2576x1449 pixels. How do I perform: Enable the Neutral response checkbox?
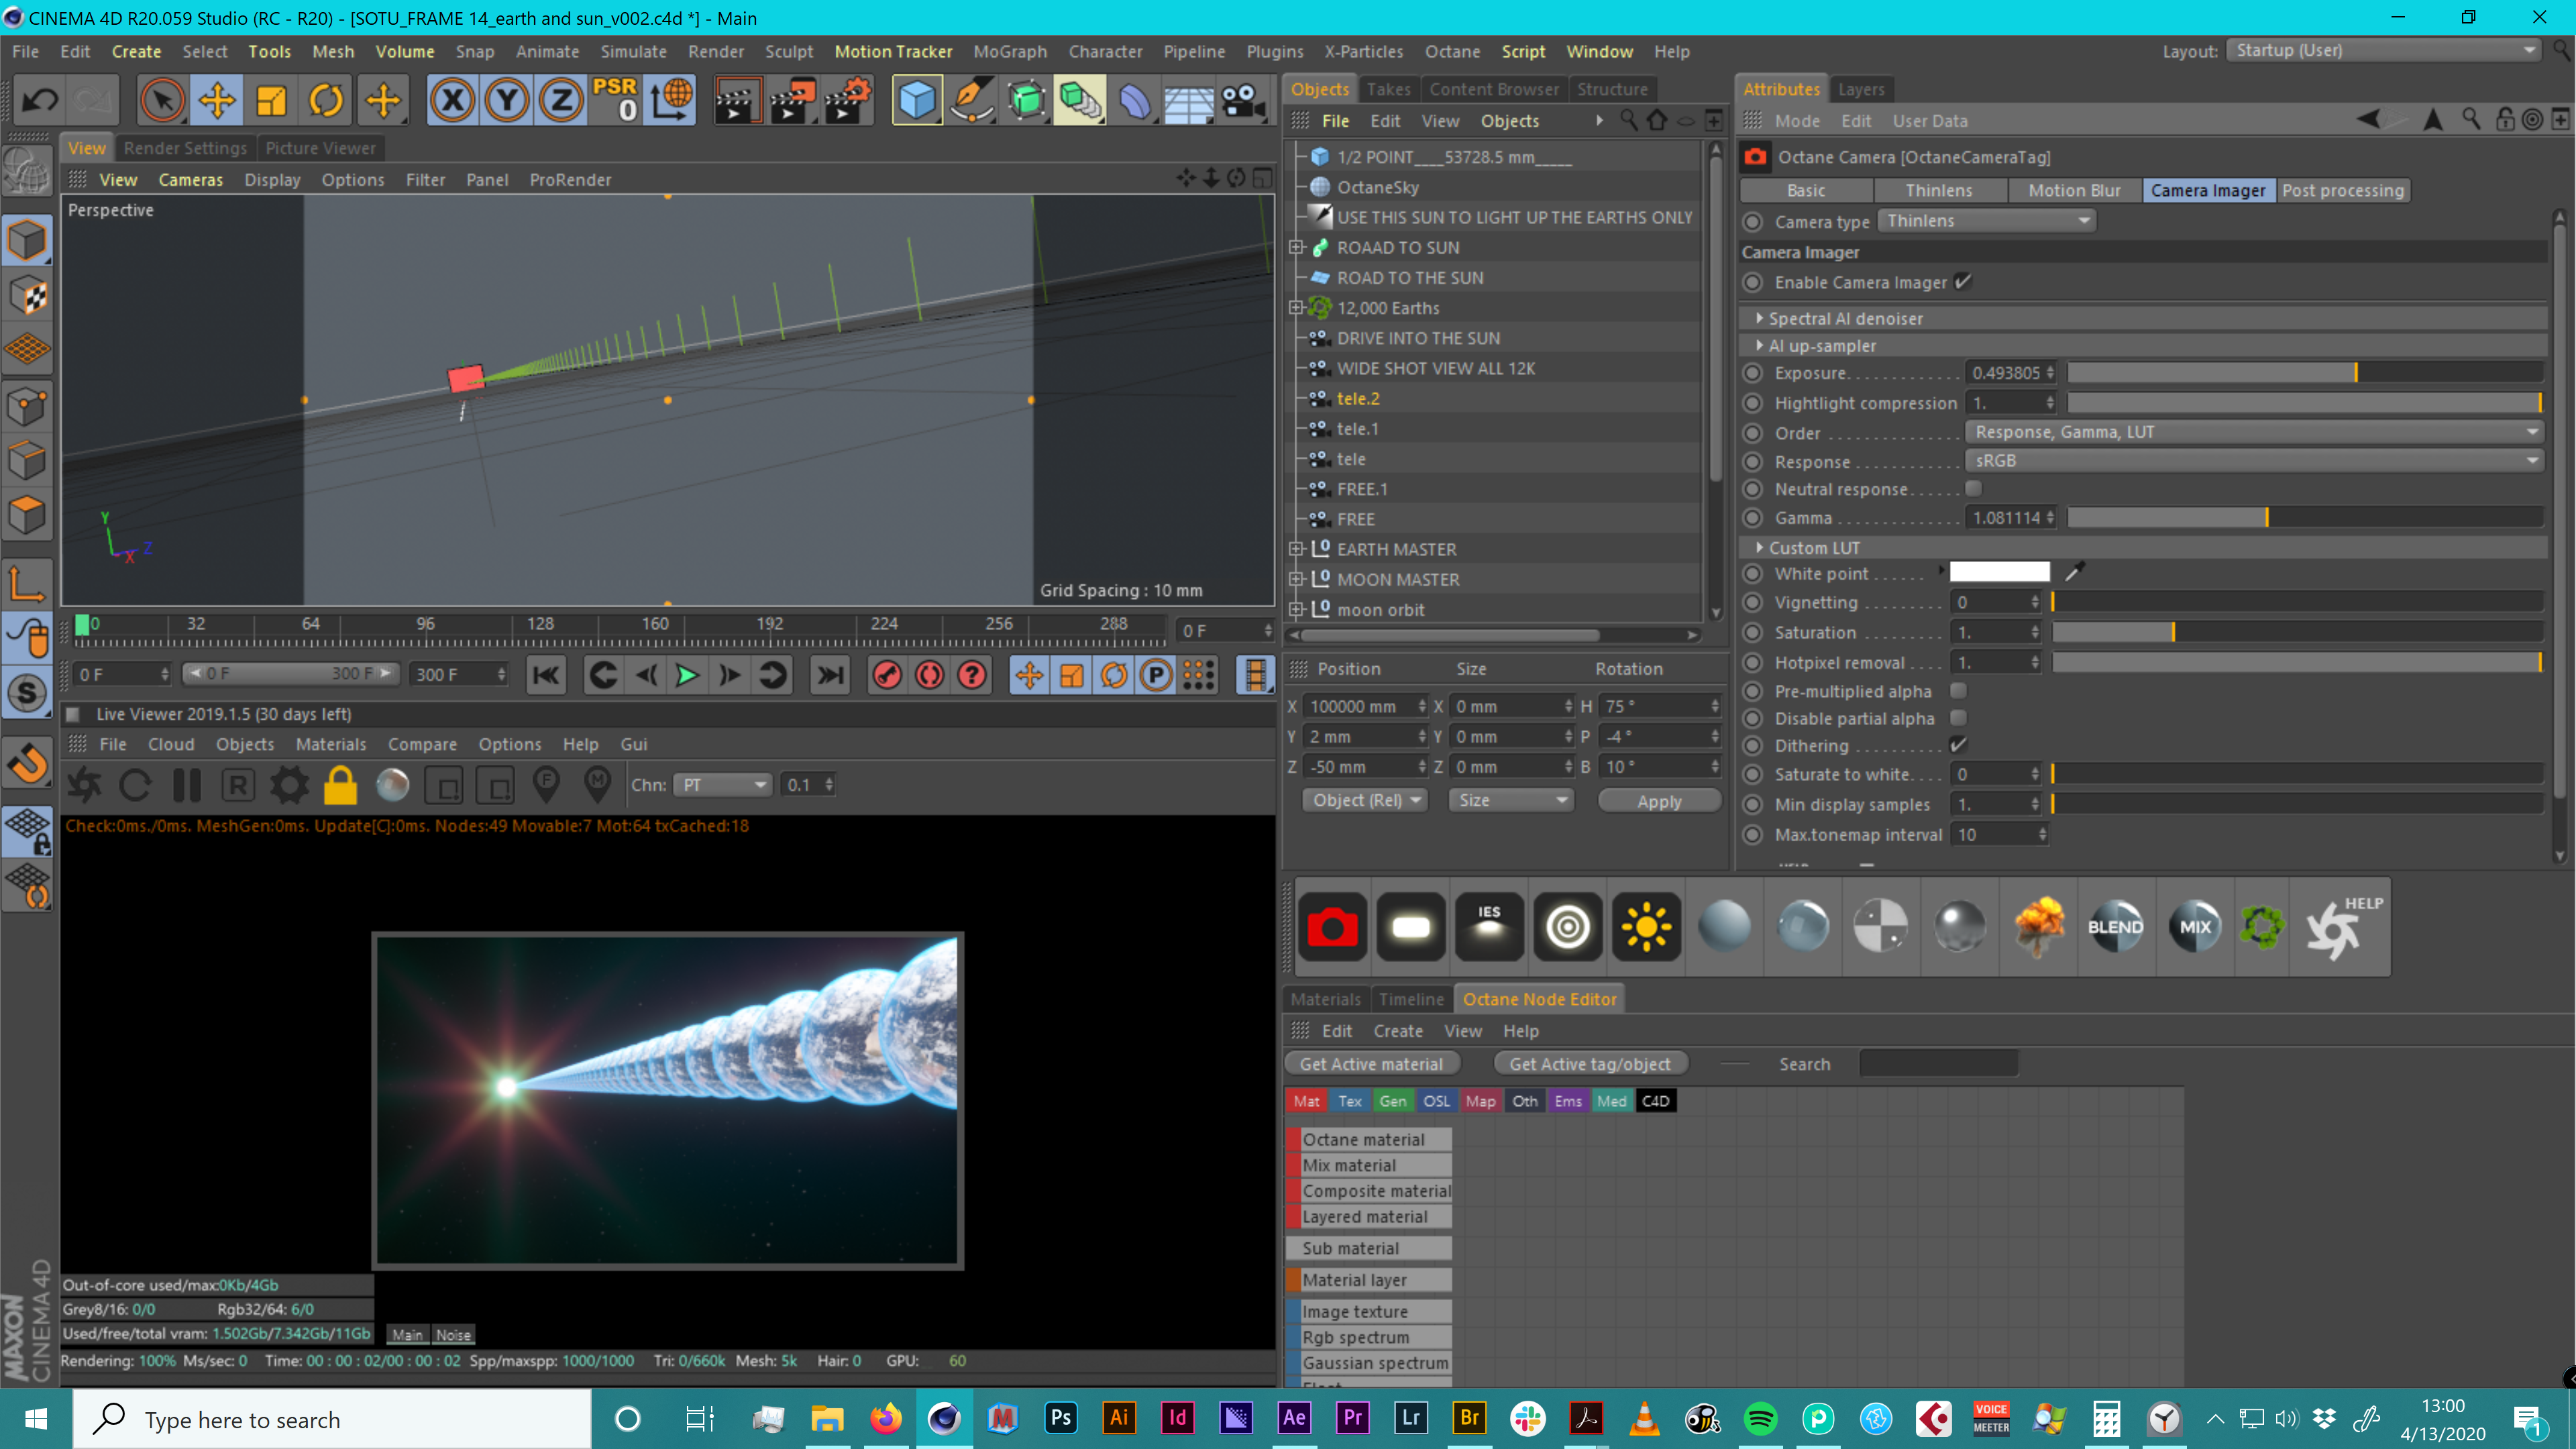[1973, 489]
